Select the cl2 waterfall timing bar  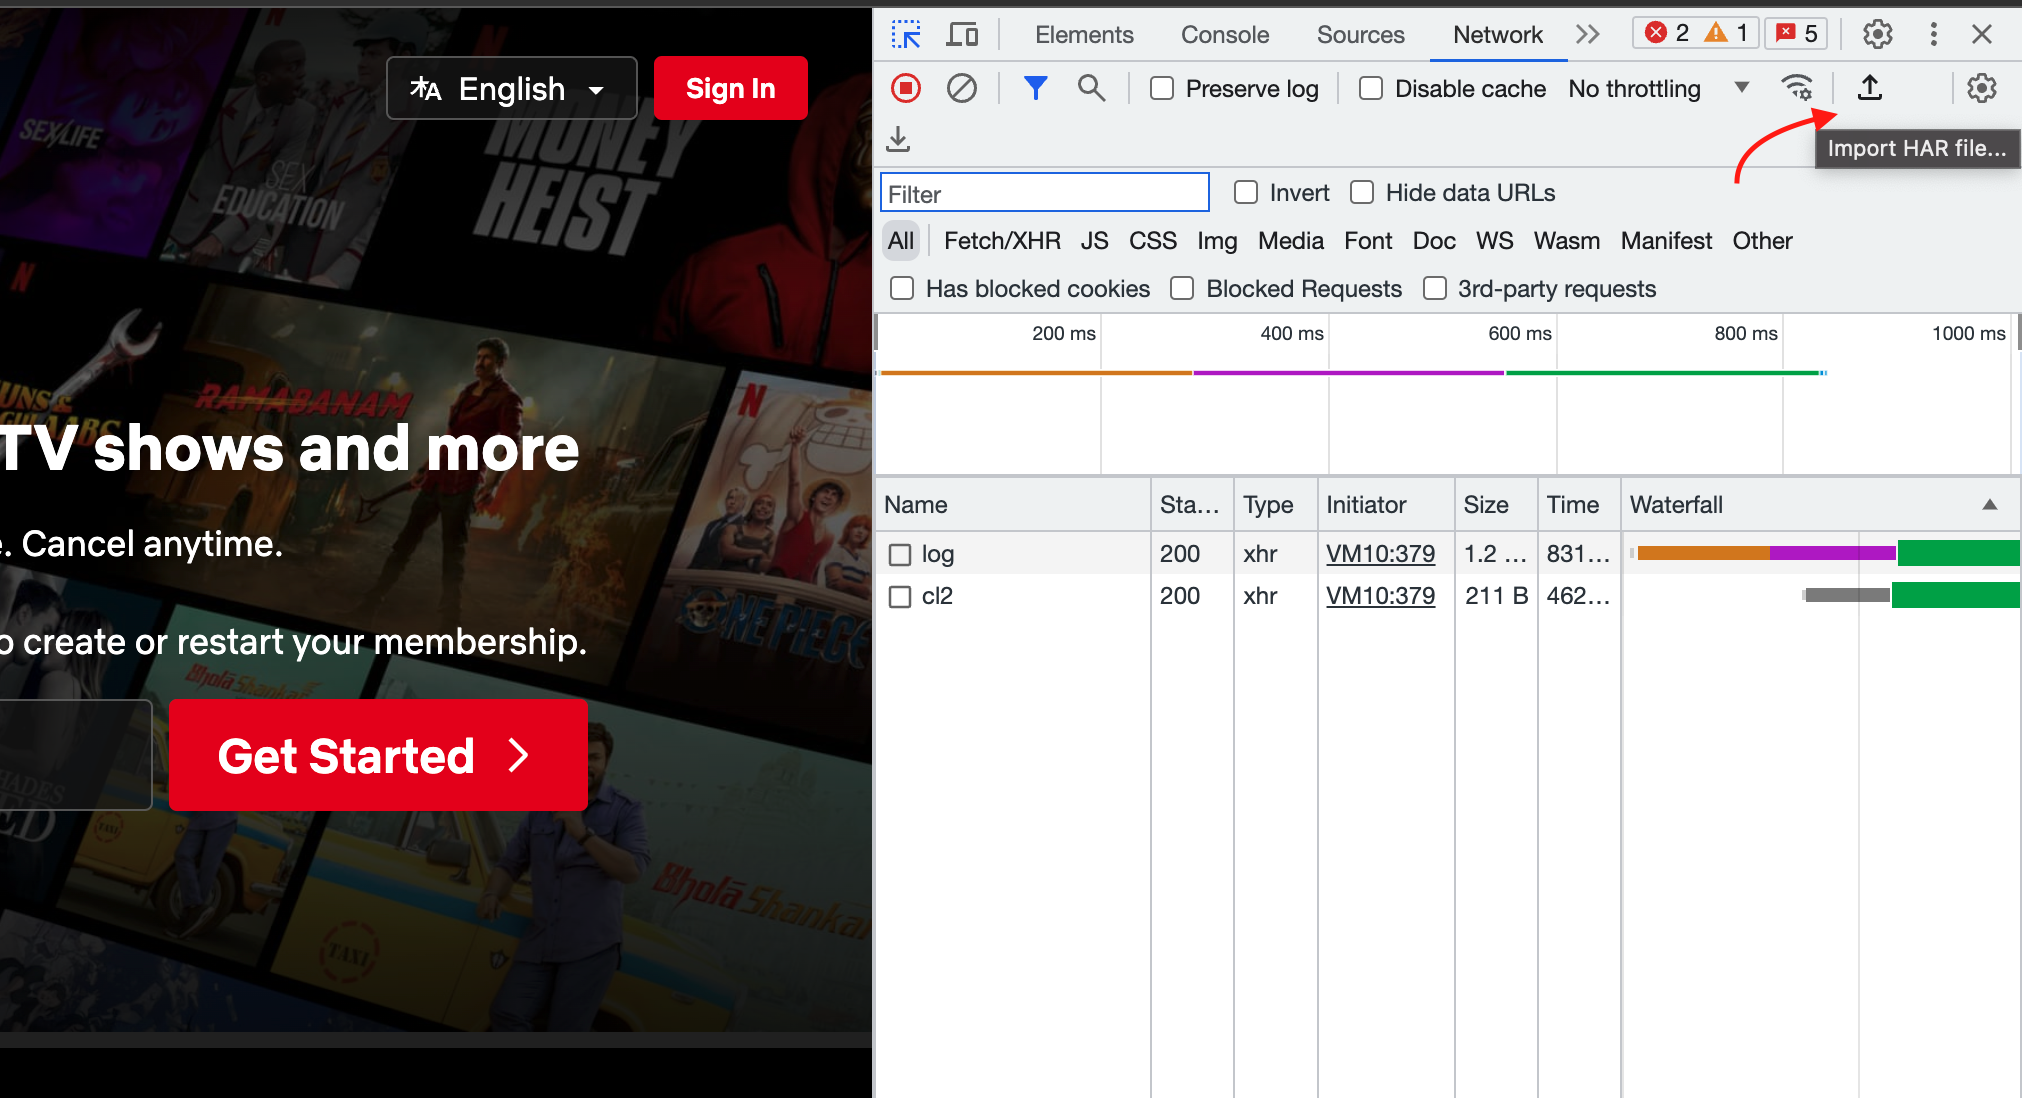(x=1912, y=595)
